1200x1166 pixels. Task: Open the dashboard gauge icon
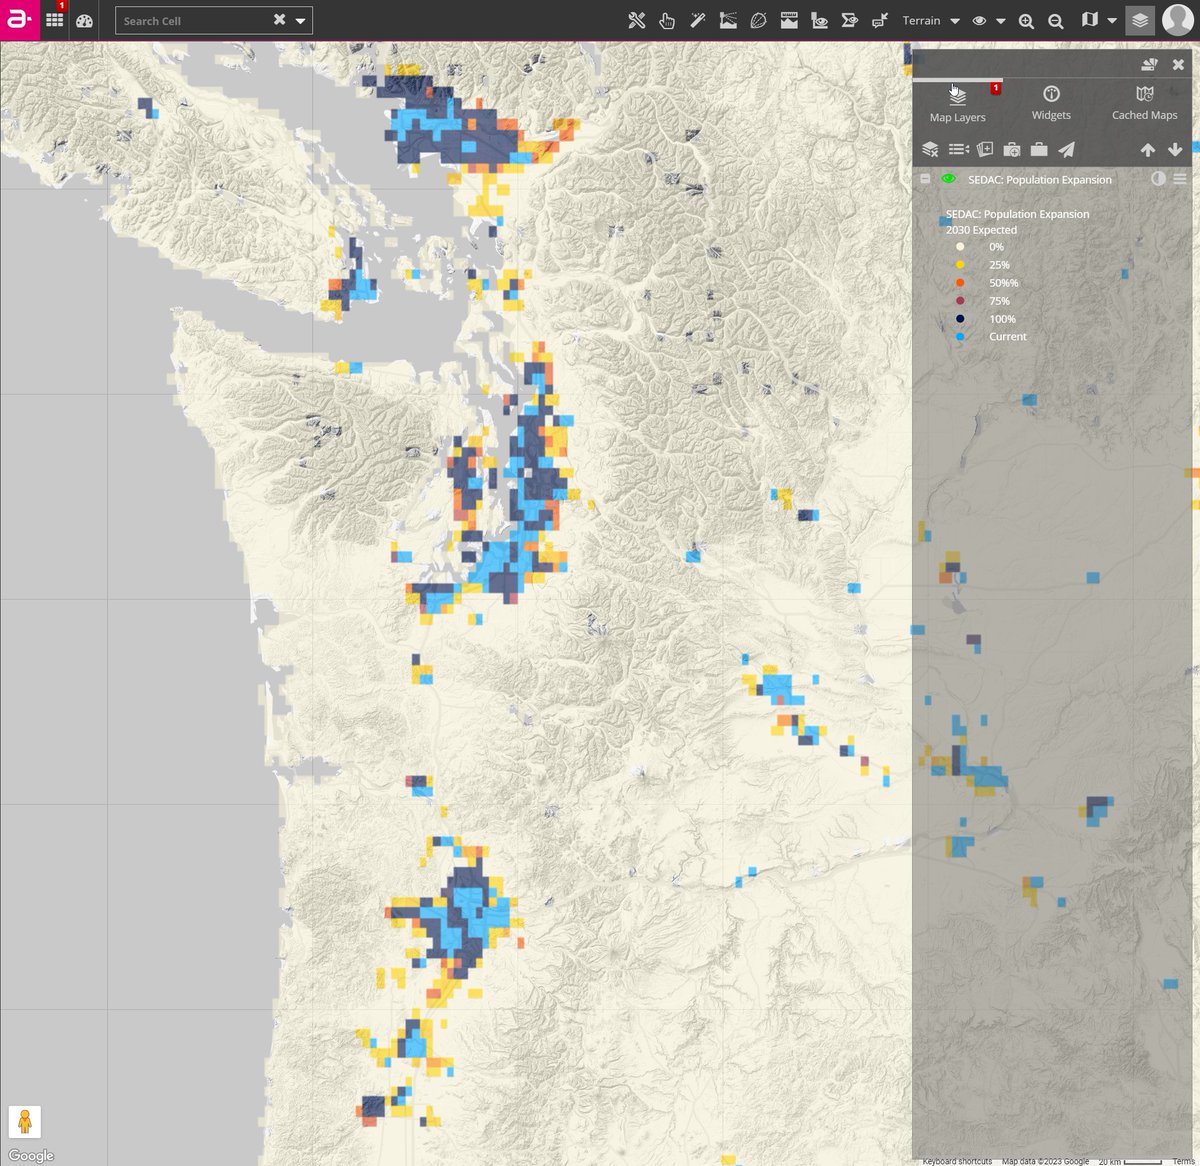point(85,20)
